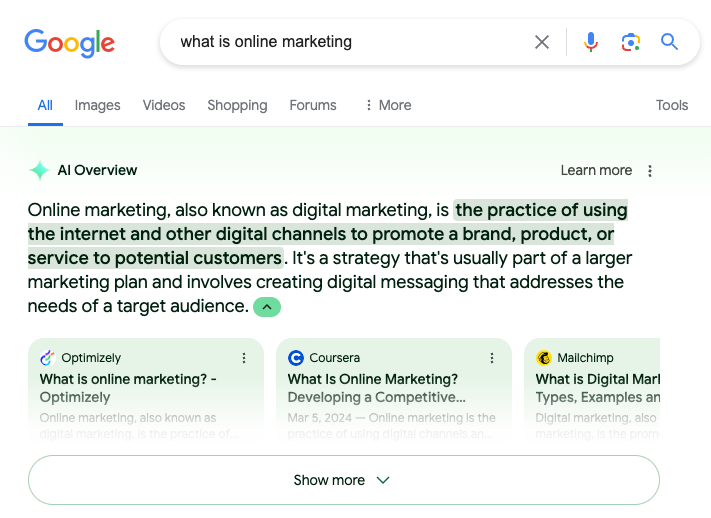Start voice search with microphone icon
This screenshot has width=711, height=518.
(591, 42)
